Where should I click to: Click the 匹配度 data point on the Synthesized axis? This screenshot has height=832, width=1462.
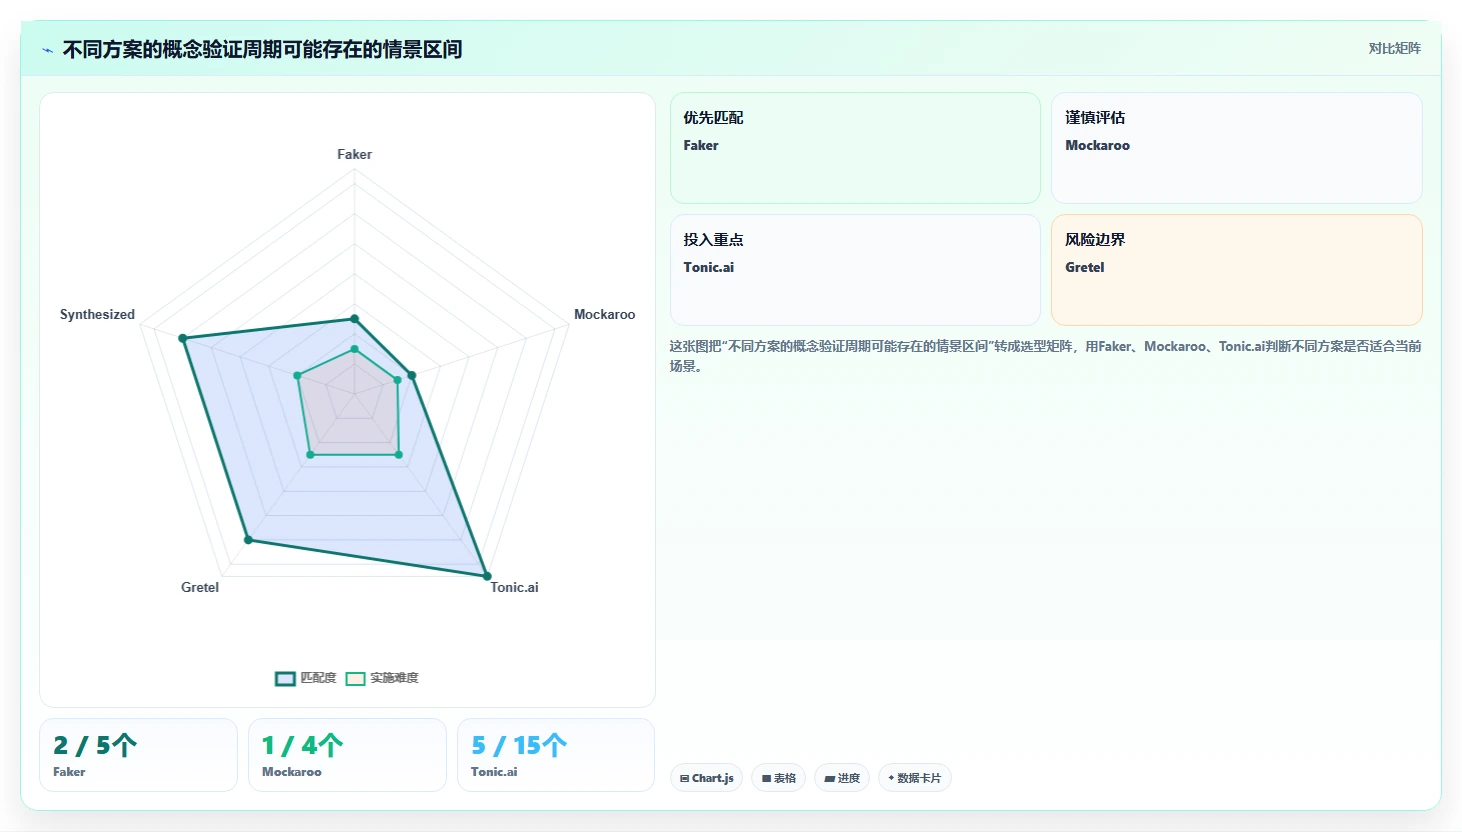183,338
